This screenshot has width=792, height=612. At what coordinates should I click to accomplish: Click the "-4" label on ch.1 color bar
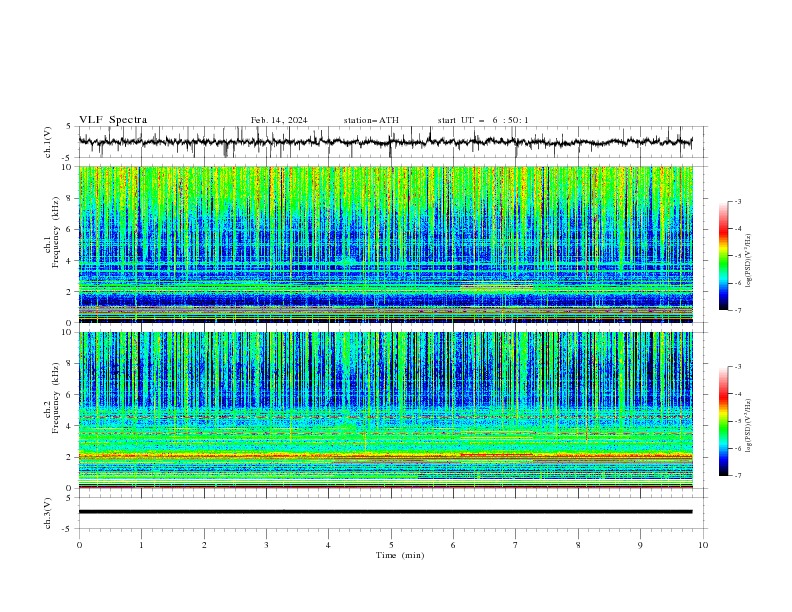click(737, 228)
